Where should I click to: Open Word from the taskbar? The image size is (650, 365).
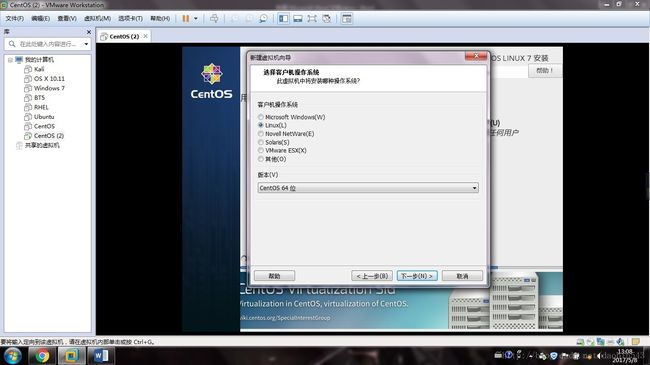[x=101, y=356]
